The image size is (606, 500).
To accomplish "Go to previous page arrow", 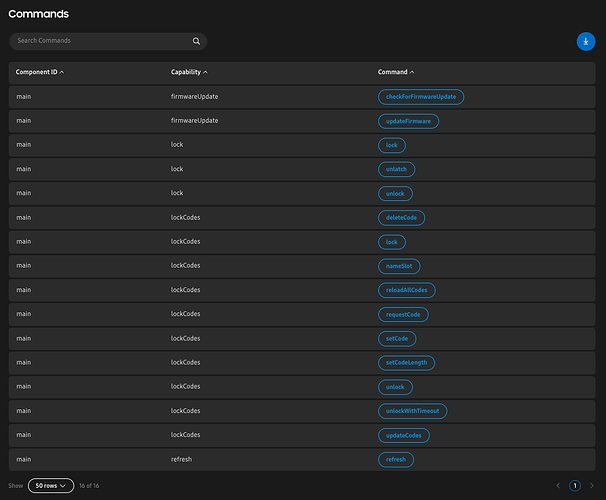I will [x=558, y=486].
